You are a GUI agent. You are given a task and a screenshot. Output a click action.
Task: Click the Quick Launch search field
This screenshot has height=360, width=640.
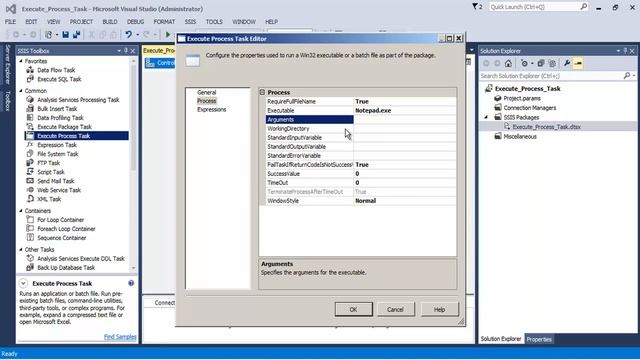tap(534, 7)
